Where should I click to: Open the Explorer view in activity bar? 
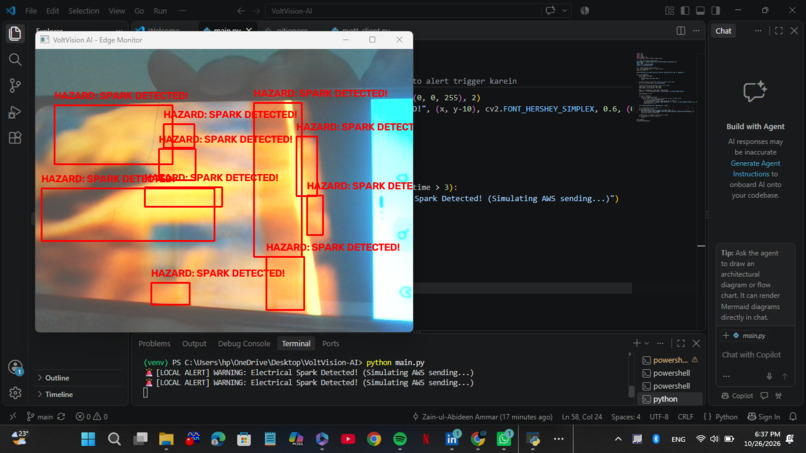click(x=15, y=34)
